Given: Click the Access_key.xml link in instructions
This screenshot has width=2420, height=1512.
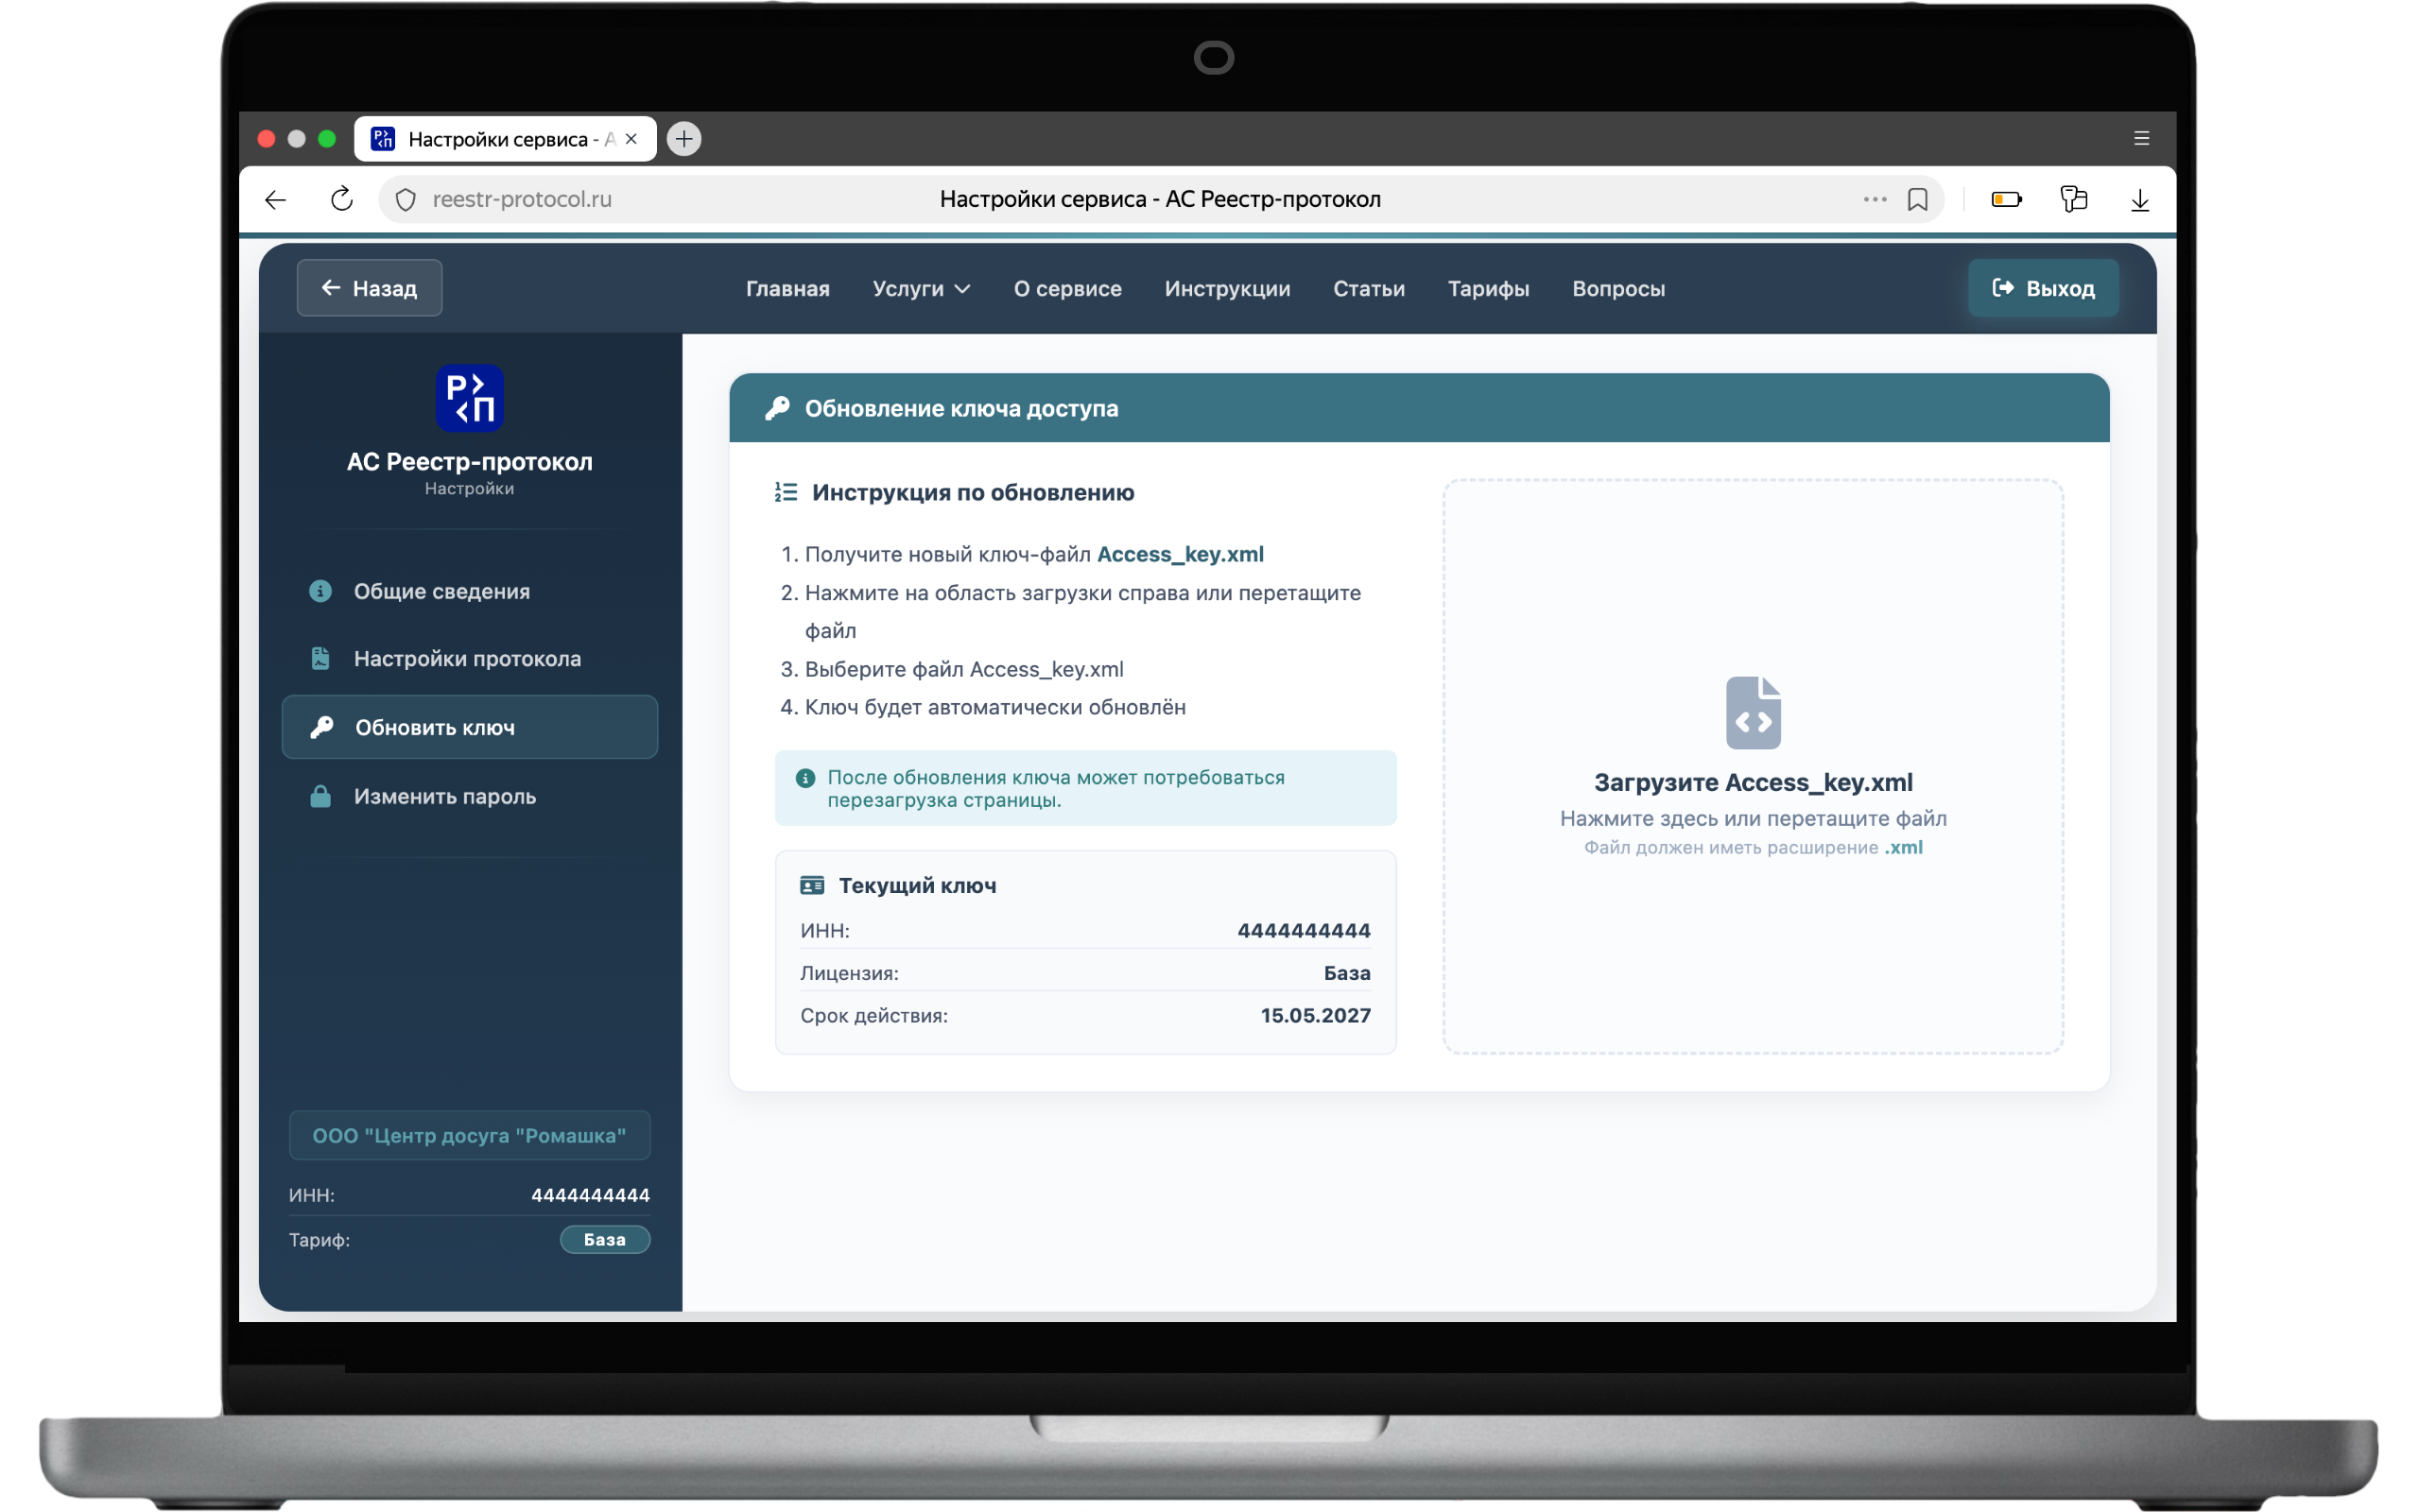Looking at the screenshot, I should pyautogui.click(x=1180, y=554).
